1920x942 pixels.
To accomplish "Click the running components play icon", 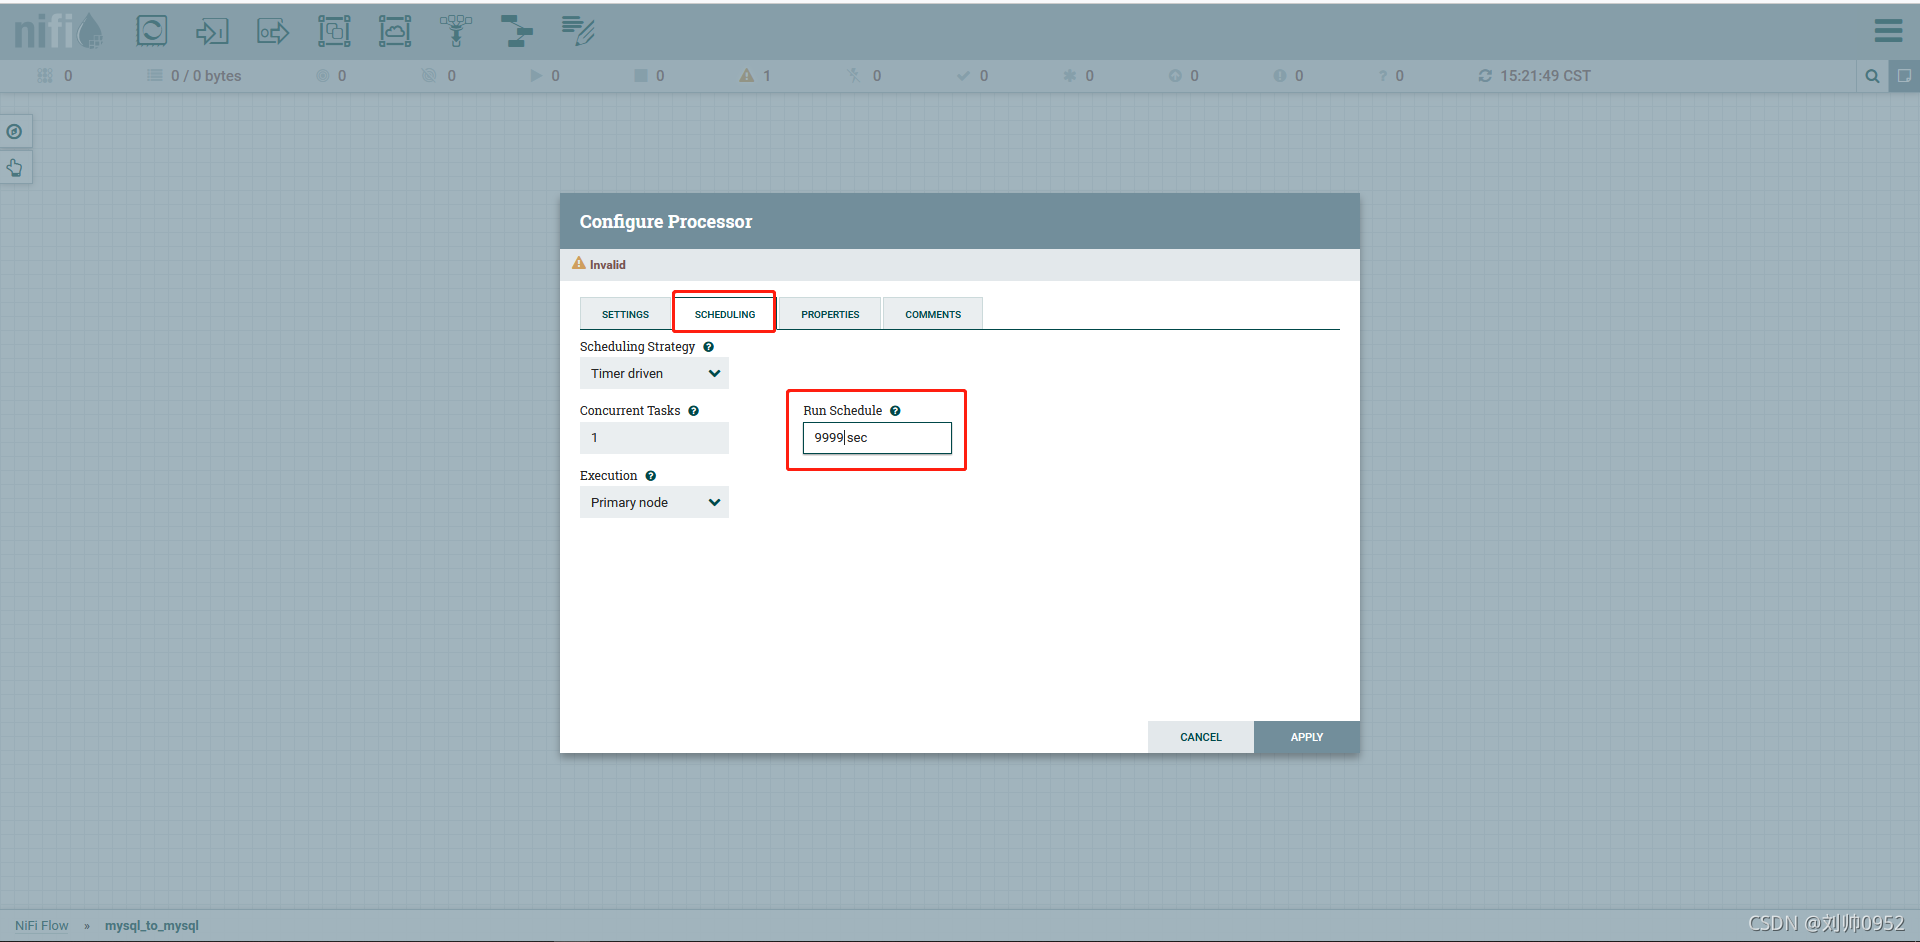I will point(536,76).
